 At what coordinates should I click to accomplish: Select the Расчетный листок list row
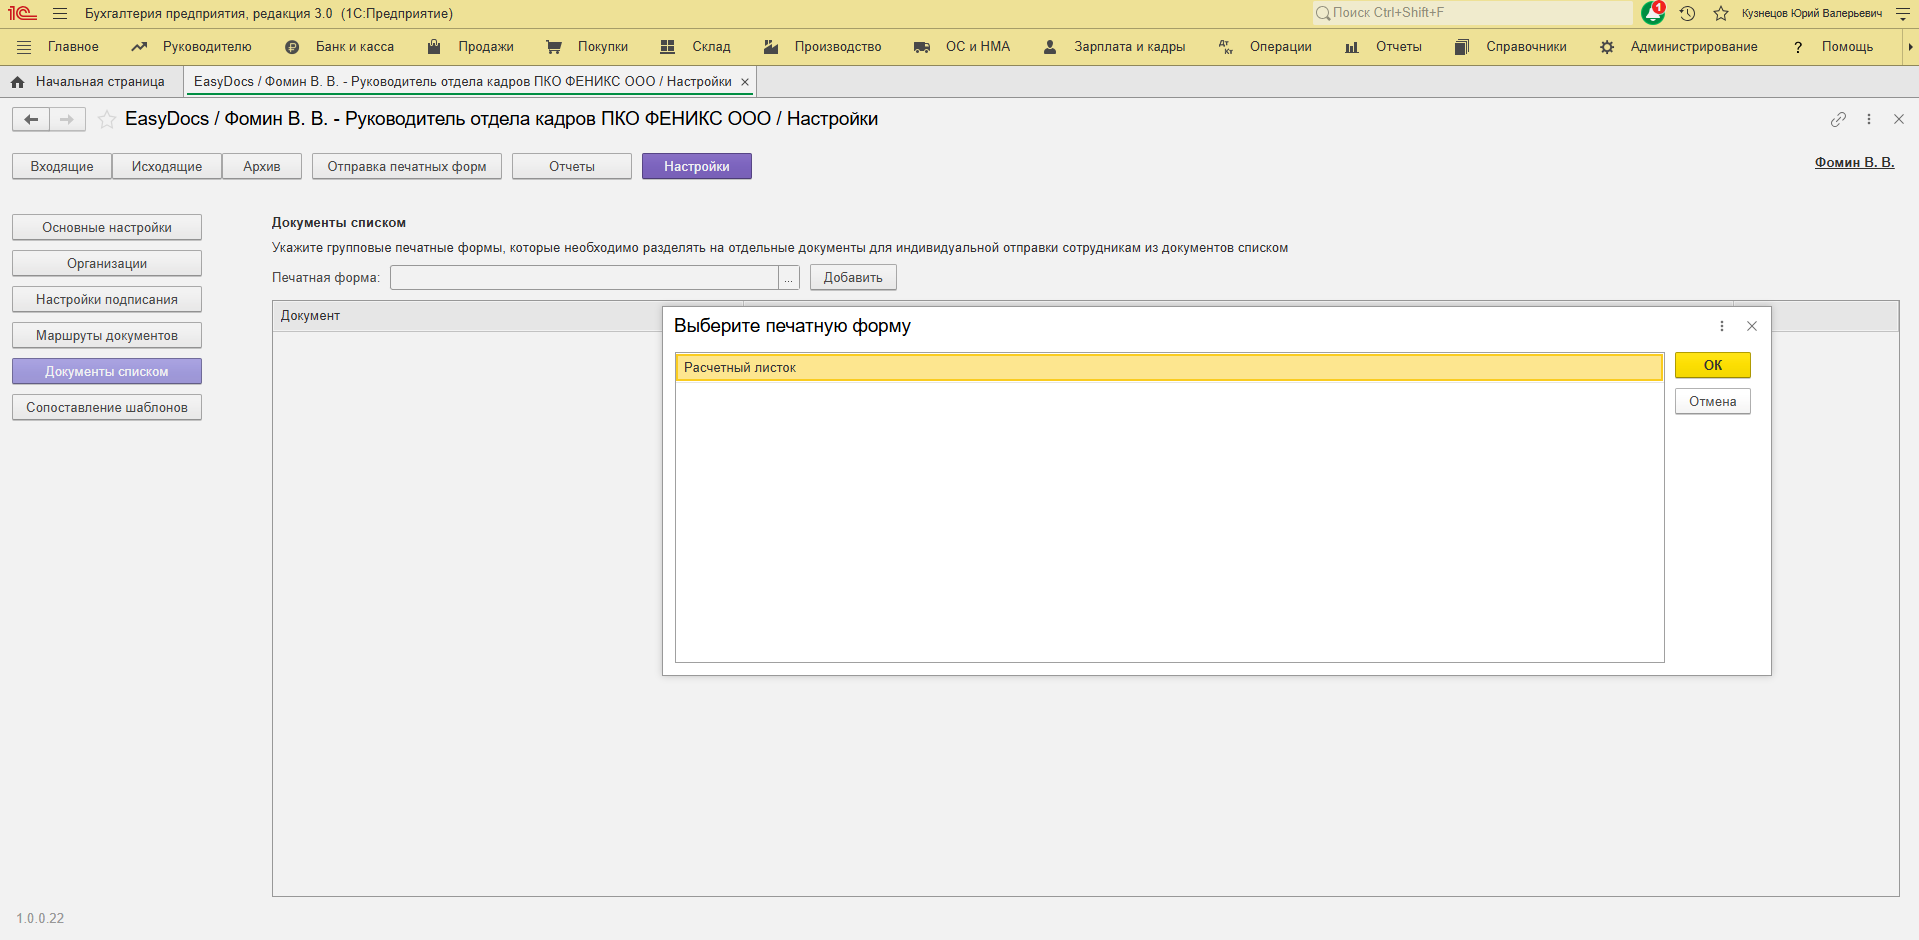[1168, 368]
